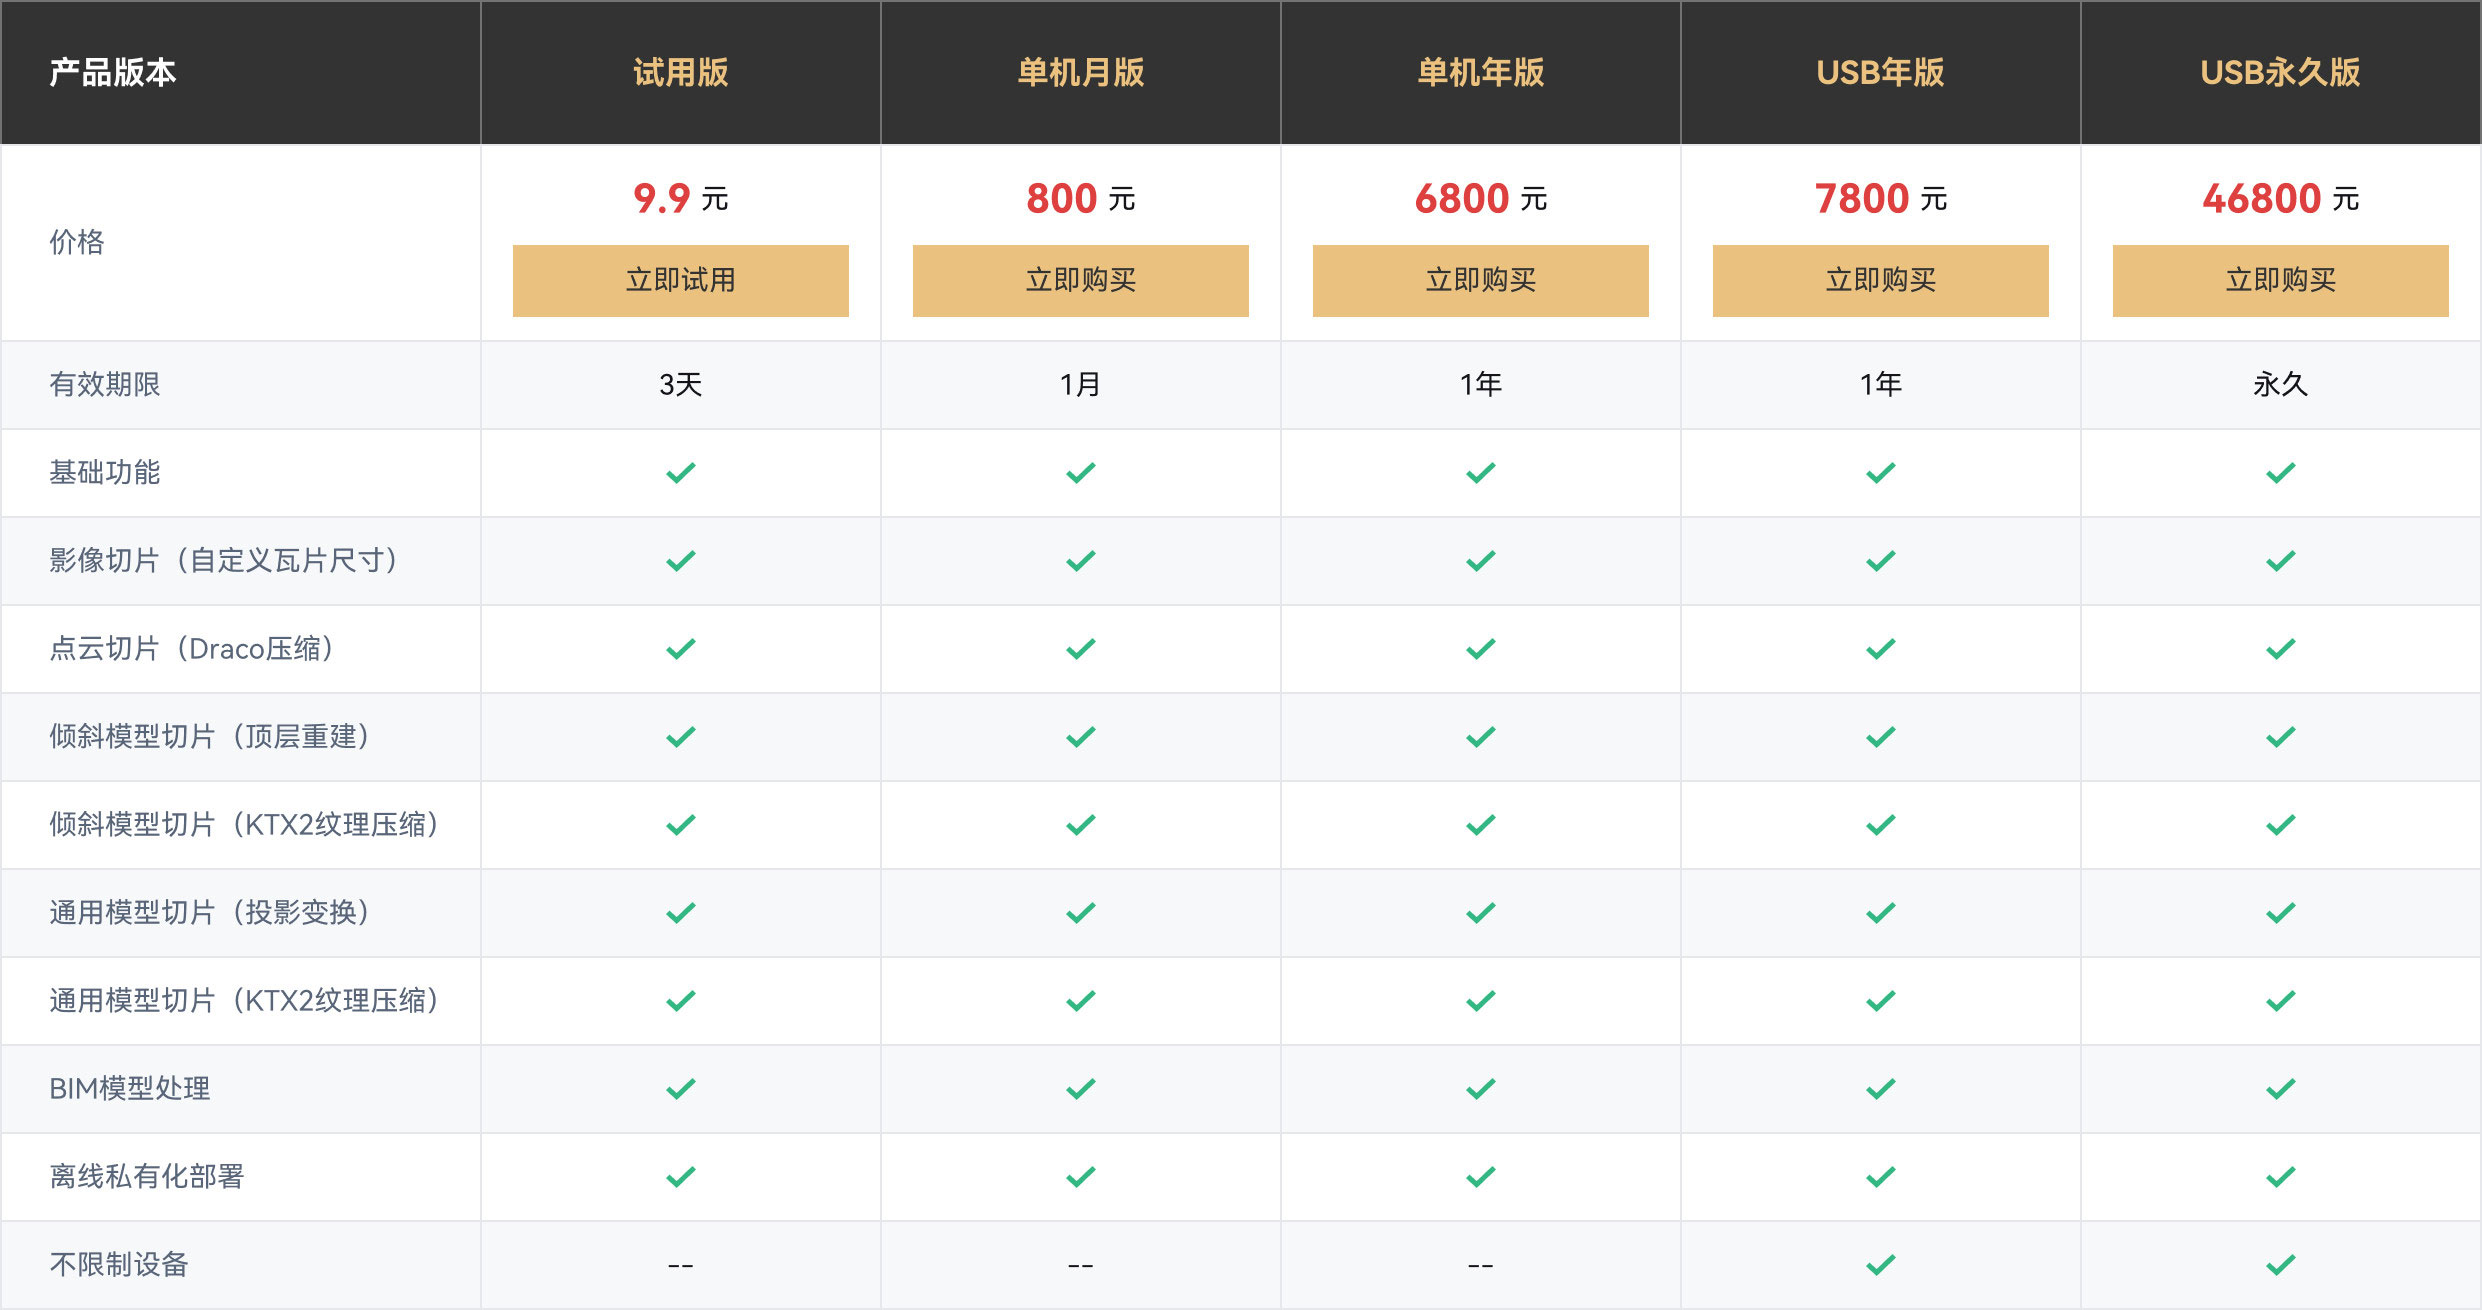Viewport: 2482px width, 1310px height.
Task: Click 立即购买 button for 单机月版
Action: coord(1080,281)
